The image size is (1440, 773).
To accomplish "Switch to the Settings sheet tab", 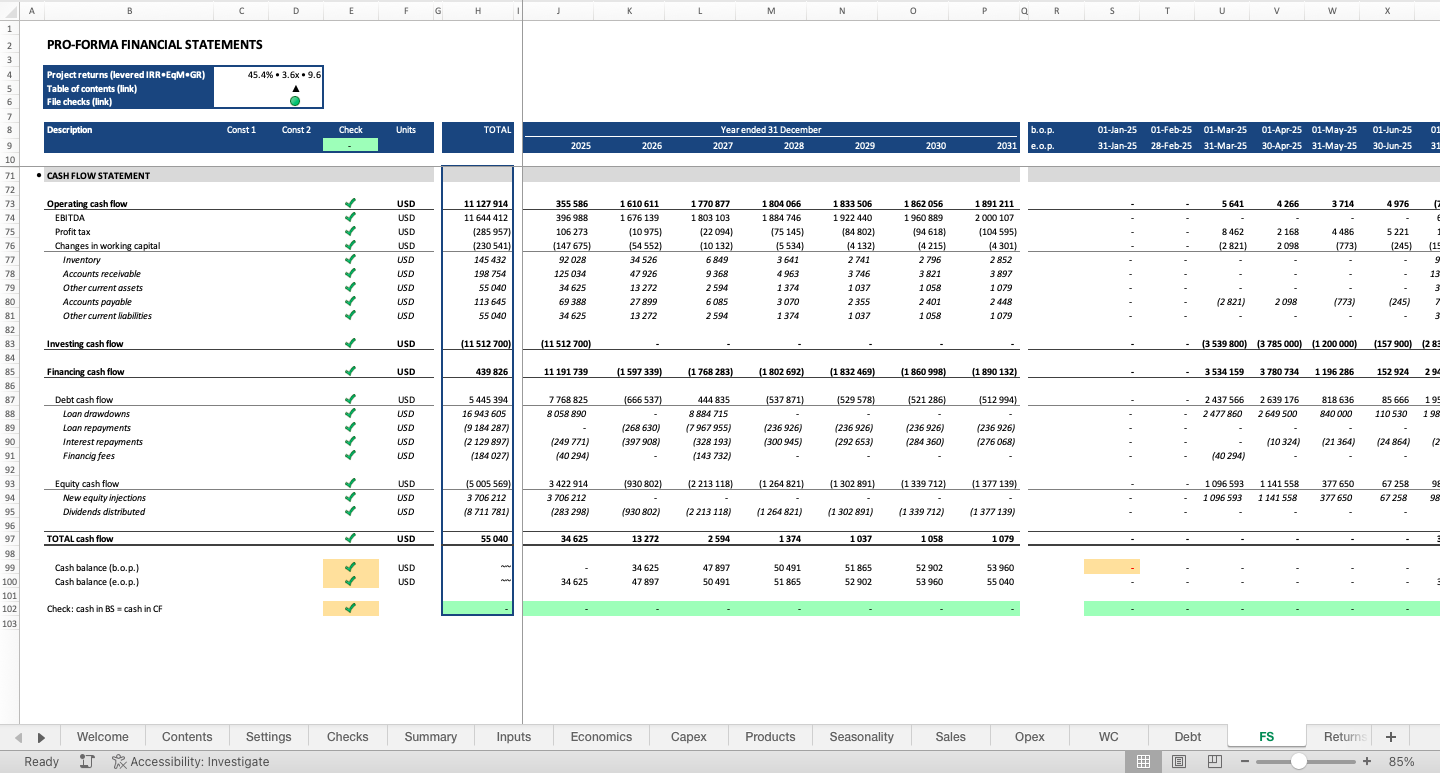I will click(268, 737).
